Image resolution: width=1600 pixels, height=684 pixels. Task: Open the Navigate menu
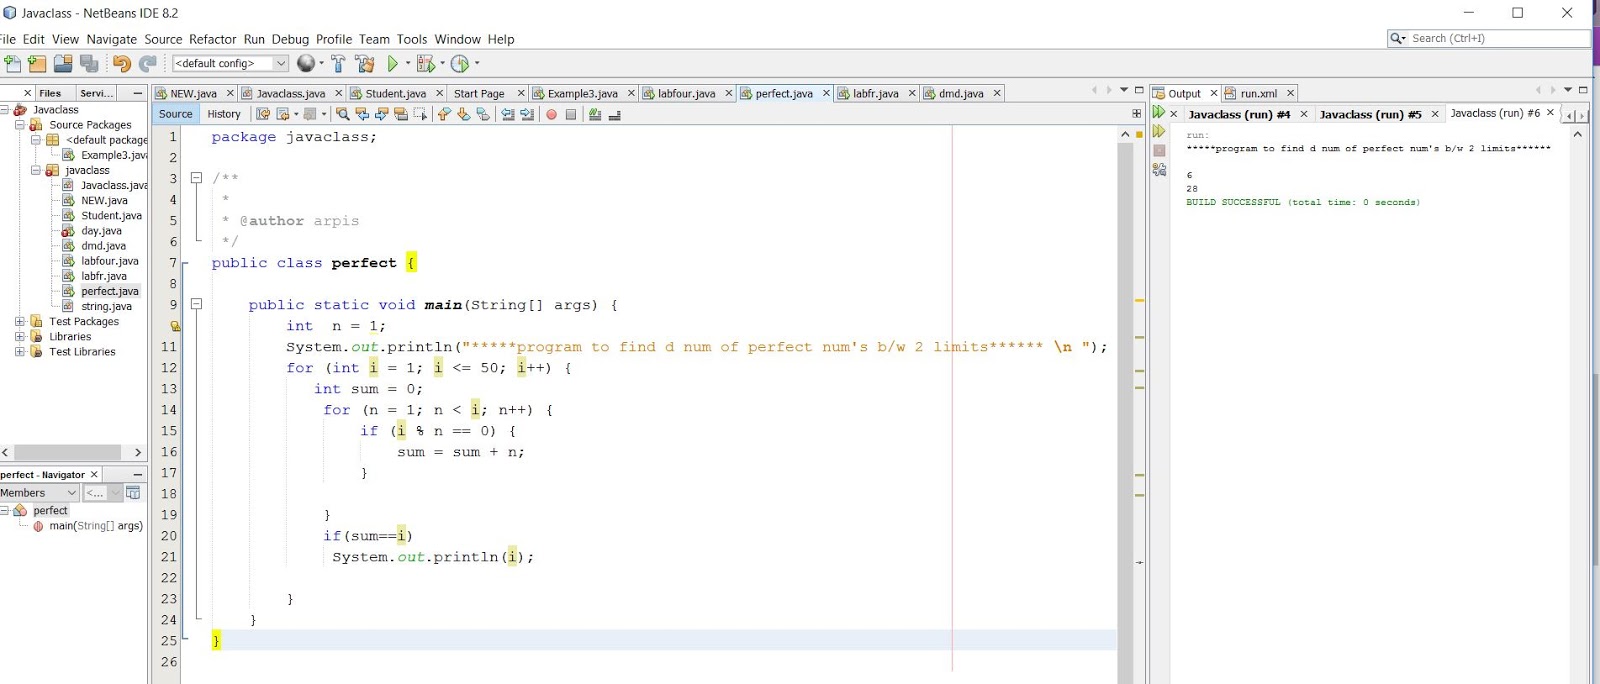tap(112, 39)
